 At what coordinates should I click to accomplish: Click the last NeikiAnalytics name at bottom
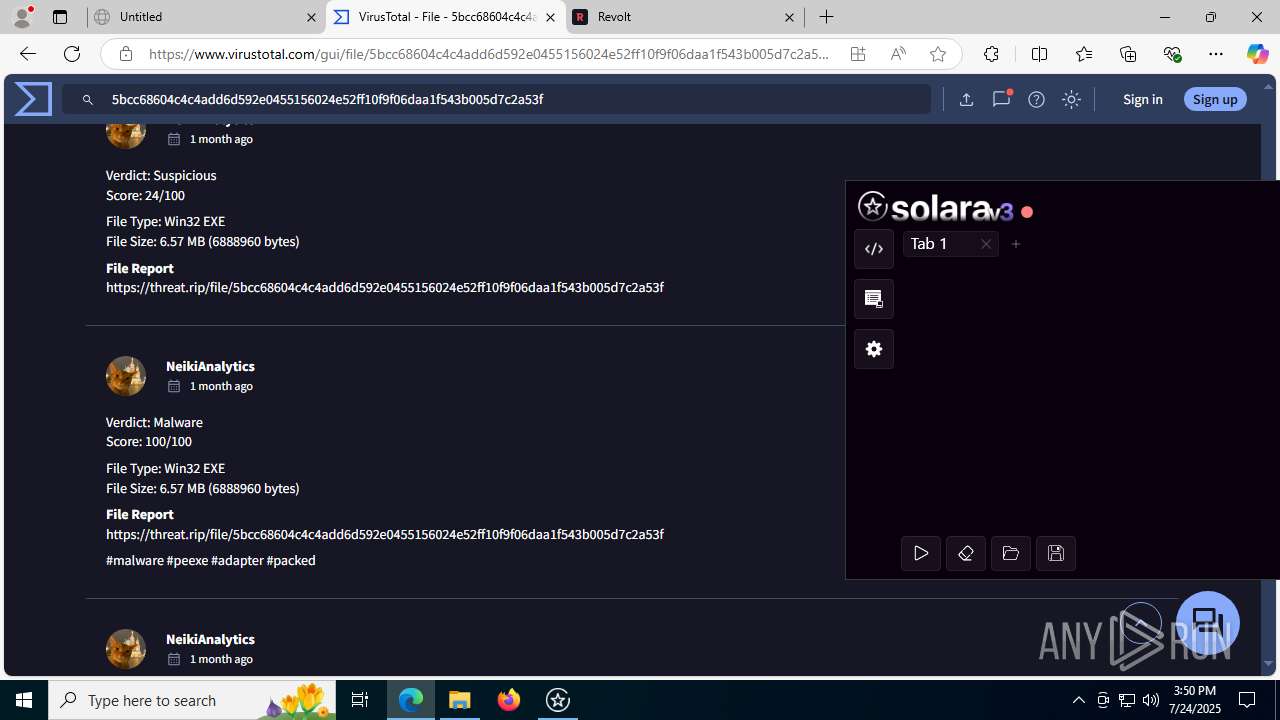tap(210, 639)
